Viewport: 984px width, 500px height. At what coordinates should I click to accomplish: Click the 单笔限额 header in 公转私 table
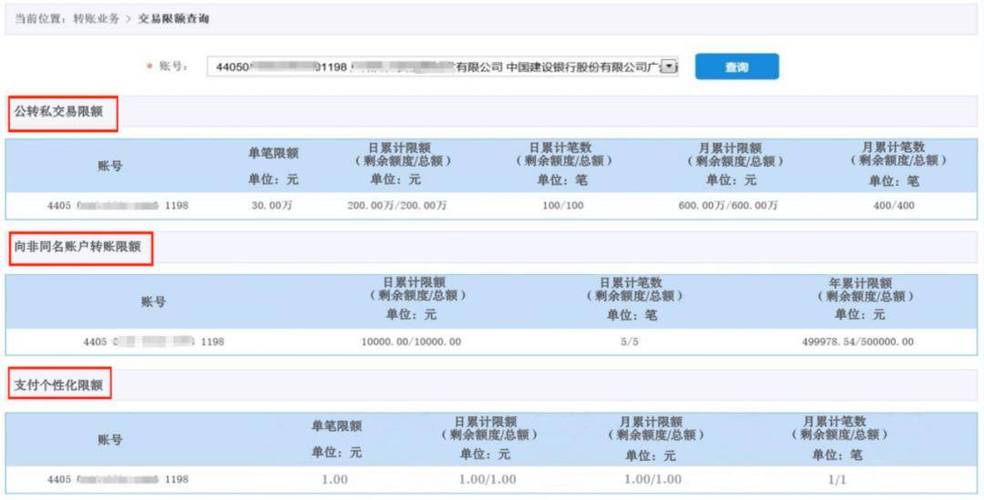click(274, 154)
